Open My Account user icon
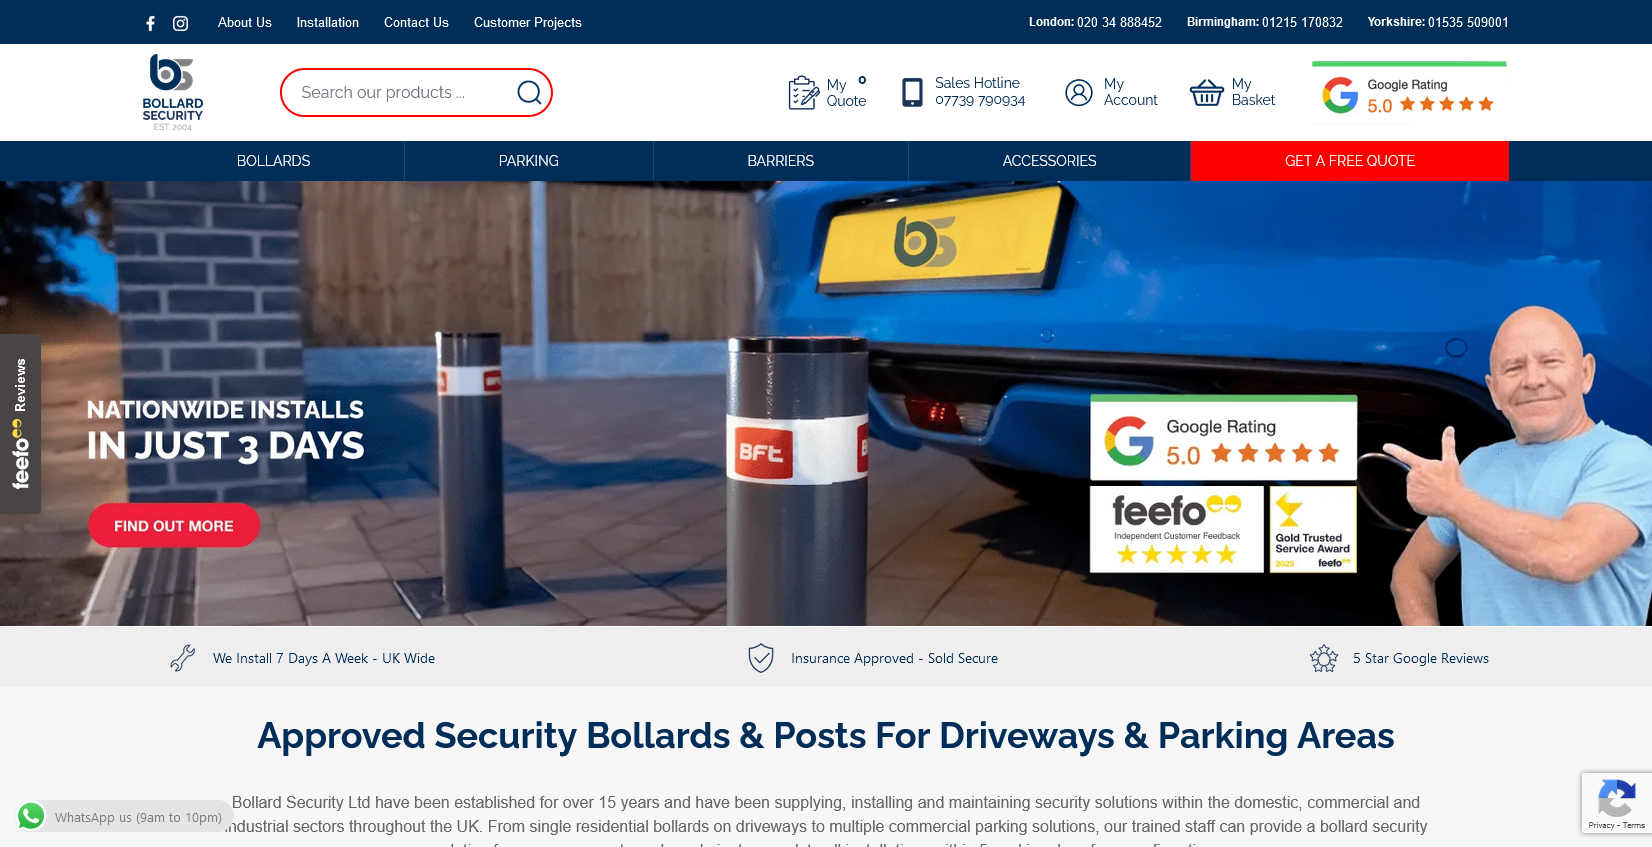 coord(1079,92)
